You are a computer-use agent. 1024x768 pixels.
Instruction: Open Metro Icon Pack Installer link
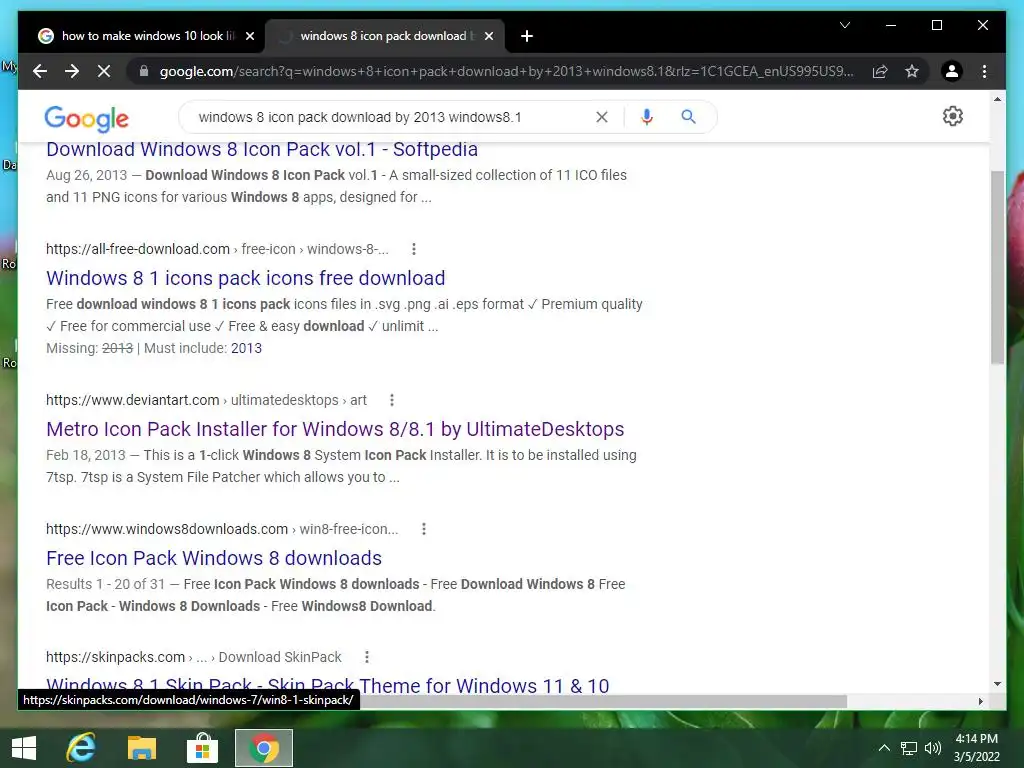[335, 429]
